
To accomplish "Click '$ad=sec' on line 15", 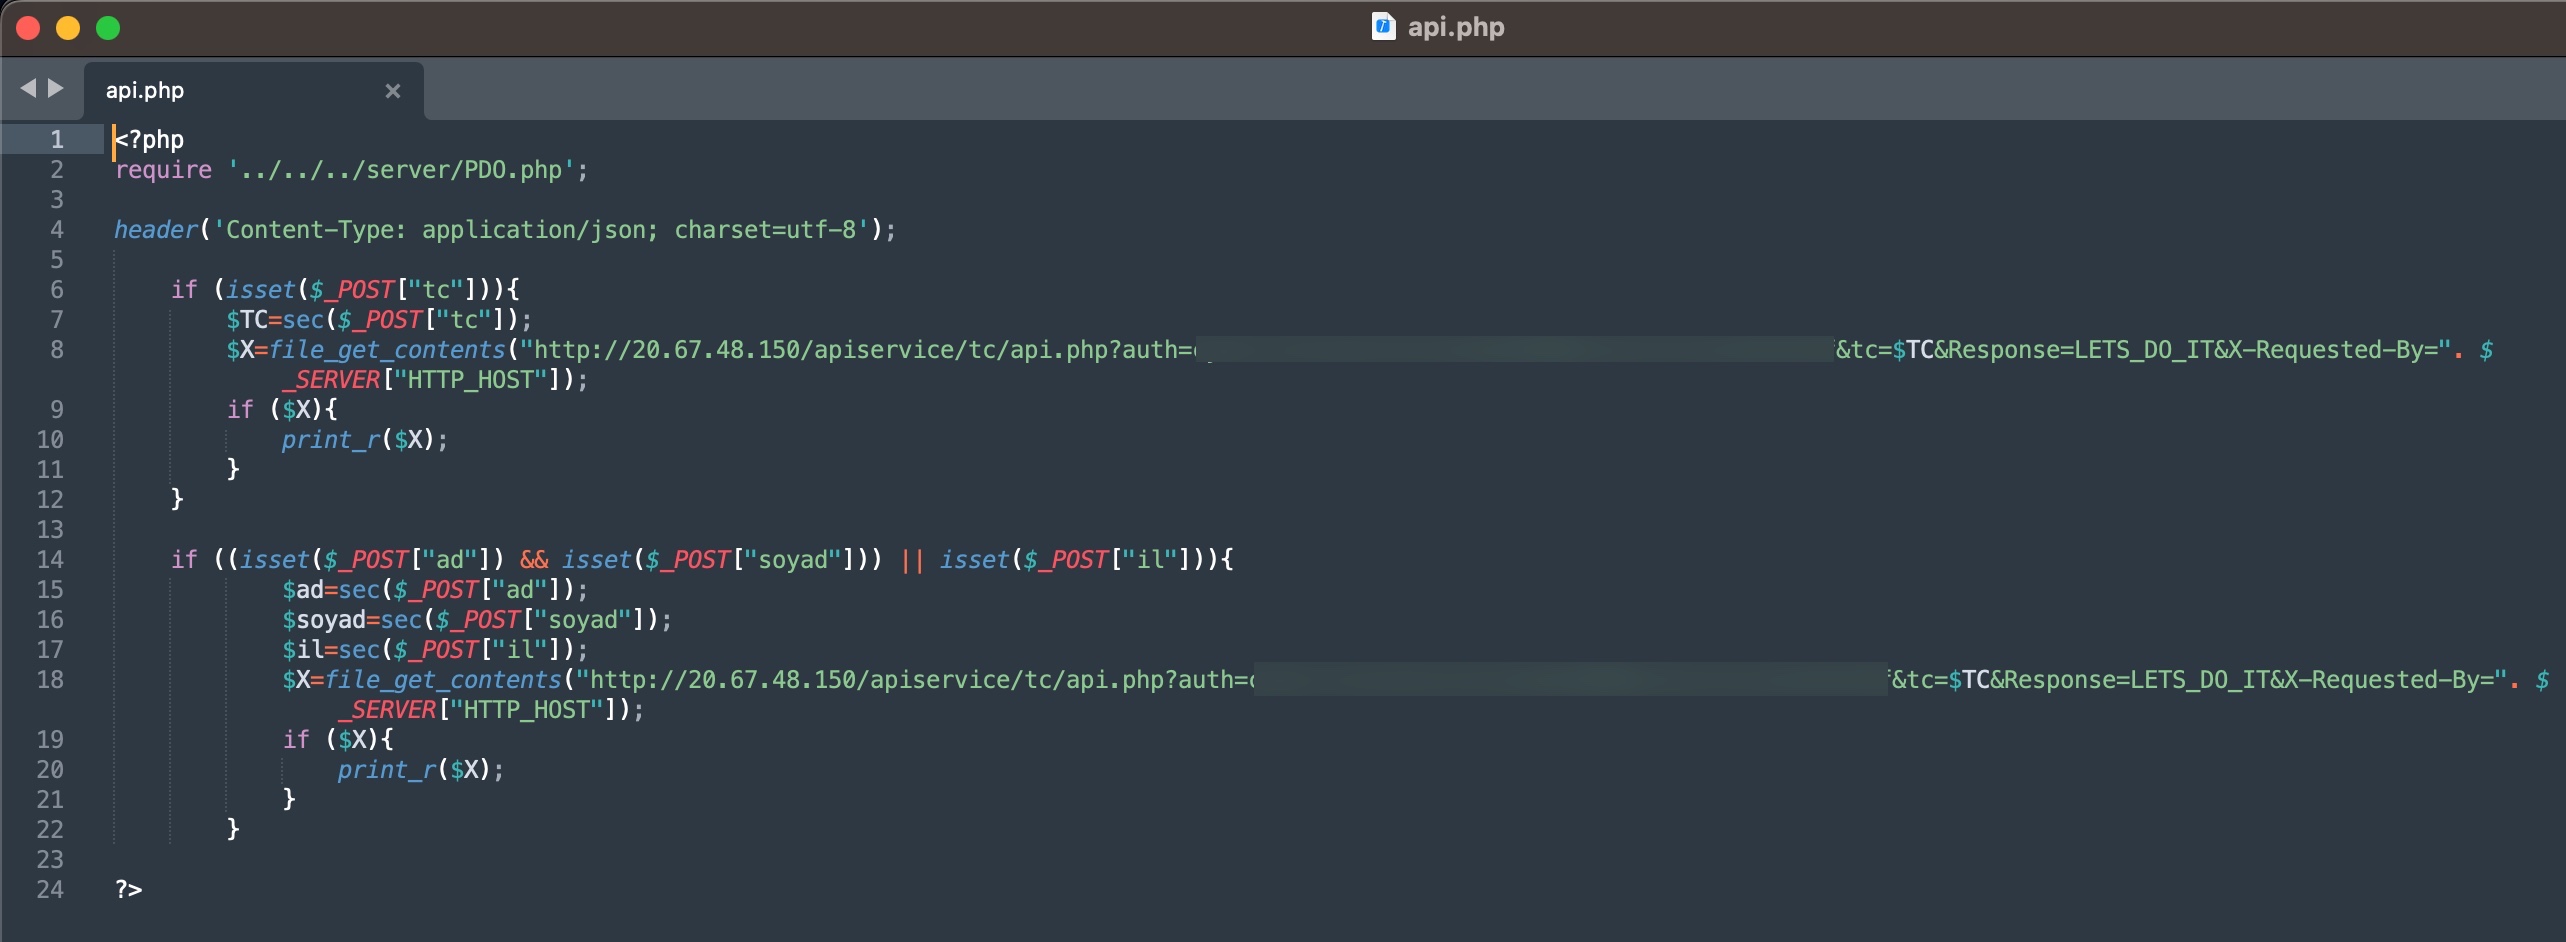I will 331,590.
